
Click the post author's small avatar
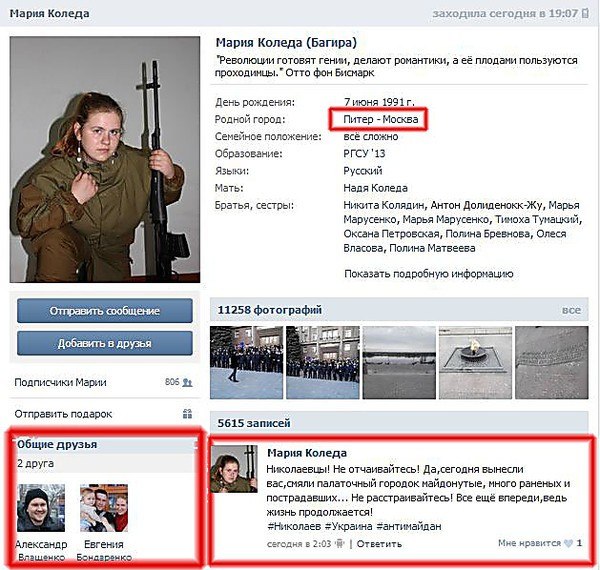(234, 469)
